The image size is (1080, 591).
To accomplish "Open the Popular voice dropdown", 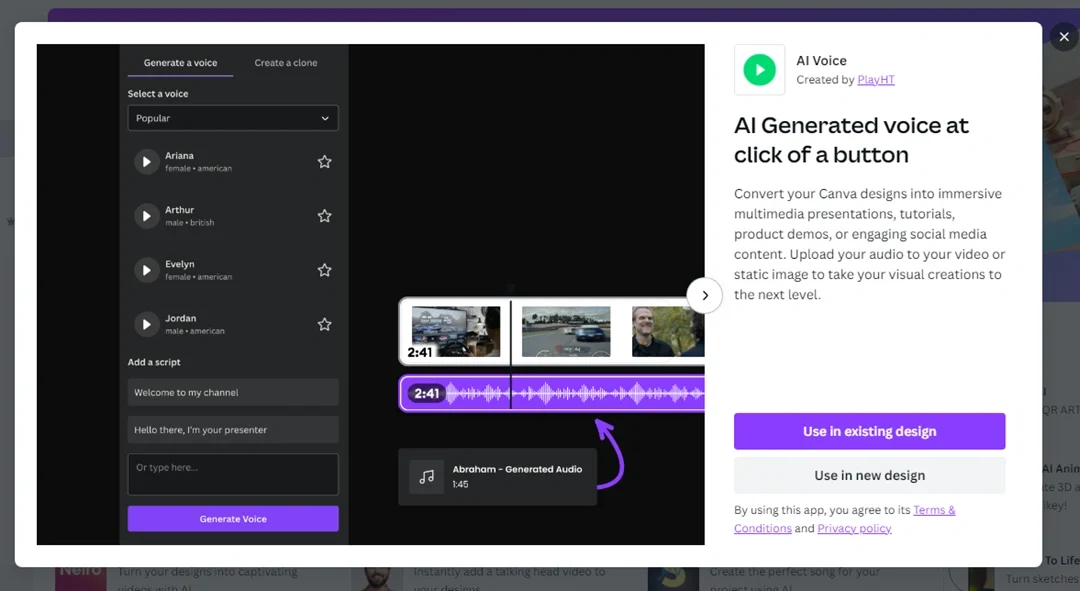I will pos(233,118).
